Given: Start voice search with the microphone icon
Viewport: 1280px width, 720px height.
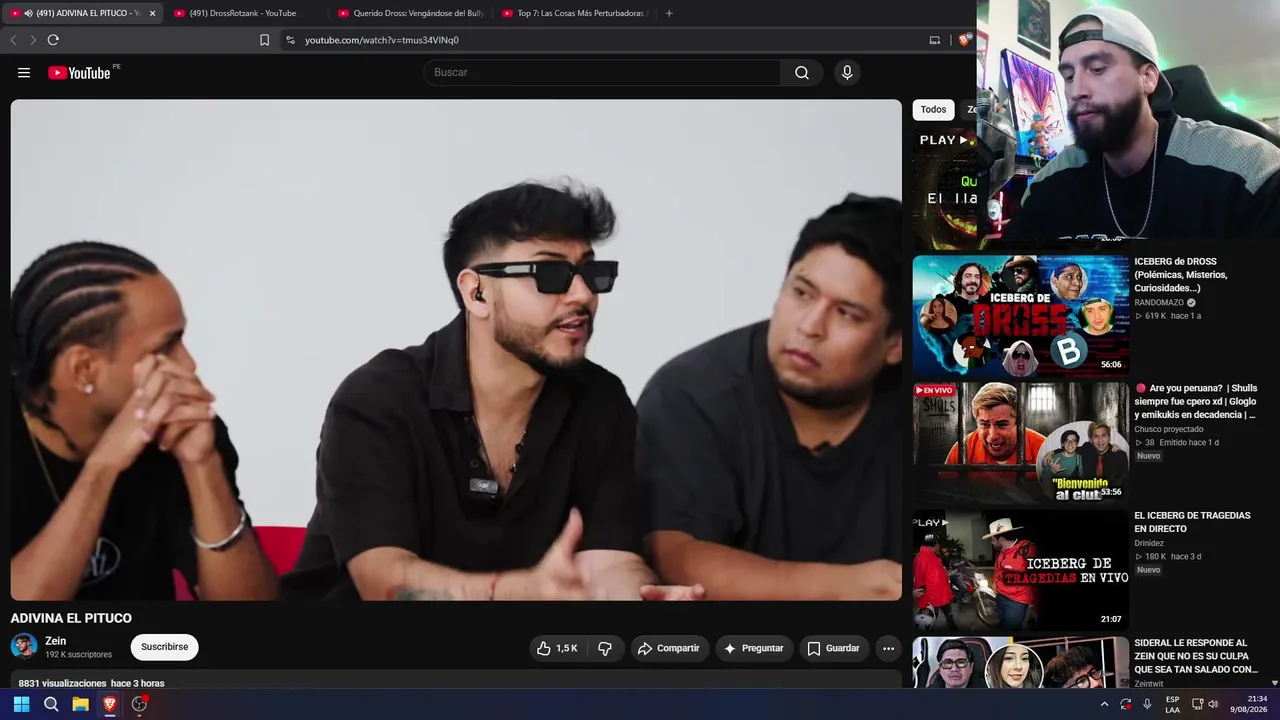Looking at the screenshot, I should coord(847,72).
